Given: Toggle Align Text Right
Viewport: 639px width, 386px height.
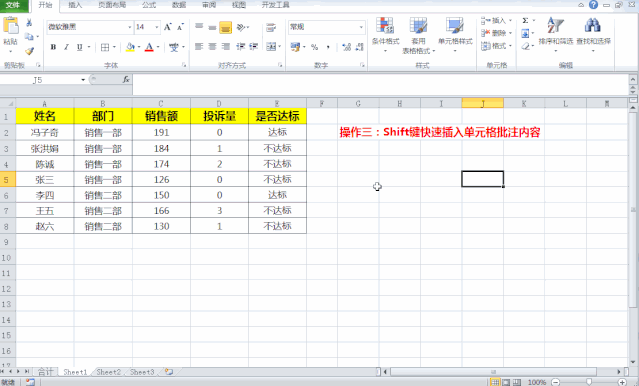Looking at the screenshot, I should click(226, 47).
